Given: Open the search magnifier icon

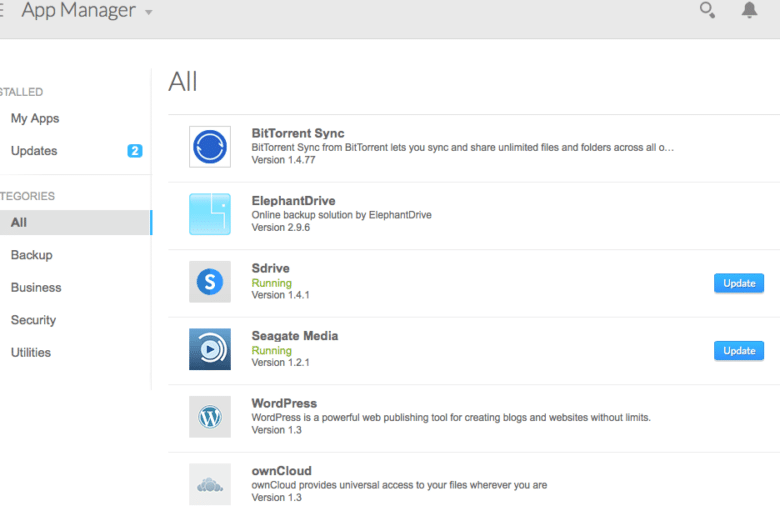Looking at the screenshot, I should (707, 10).
